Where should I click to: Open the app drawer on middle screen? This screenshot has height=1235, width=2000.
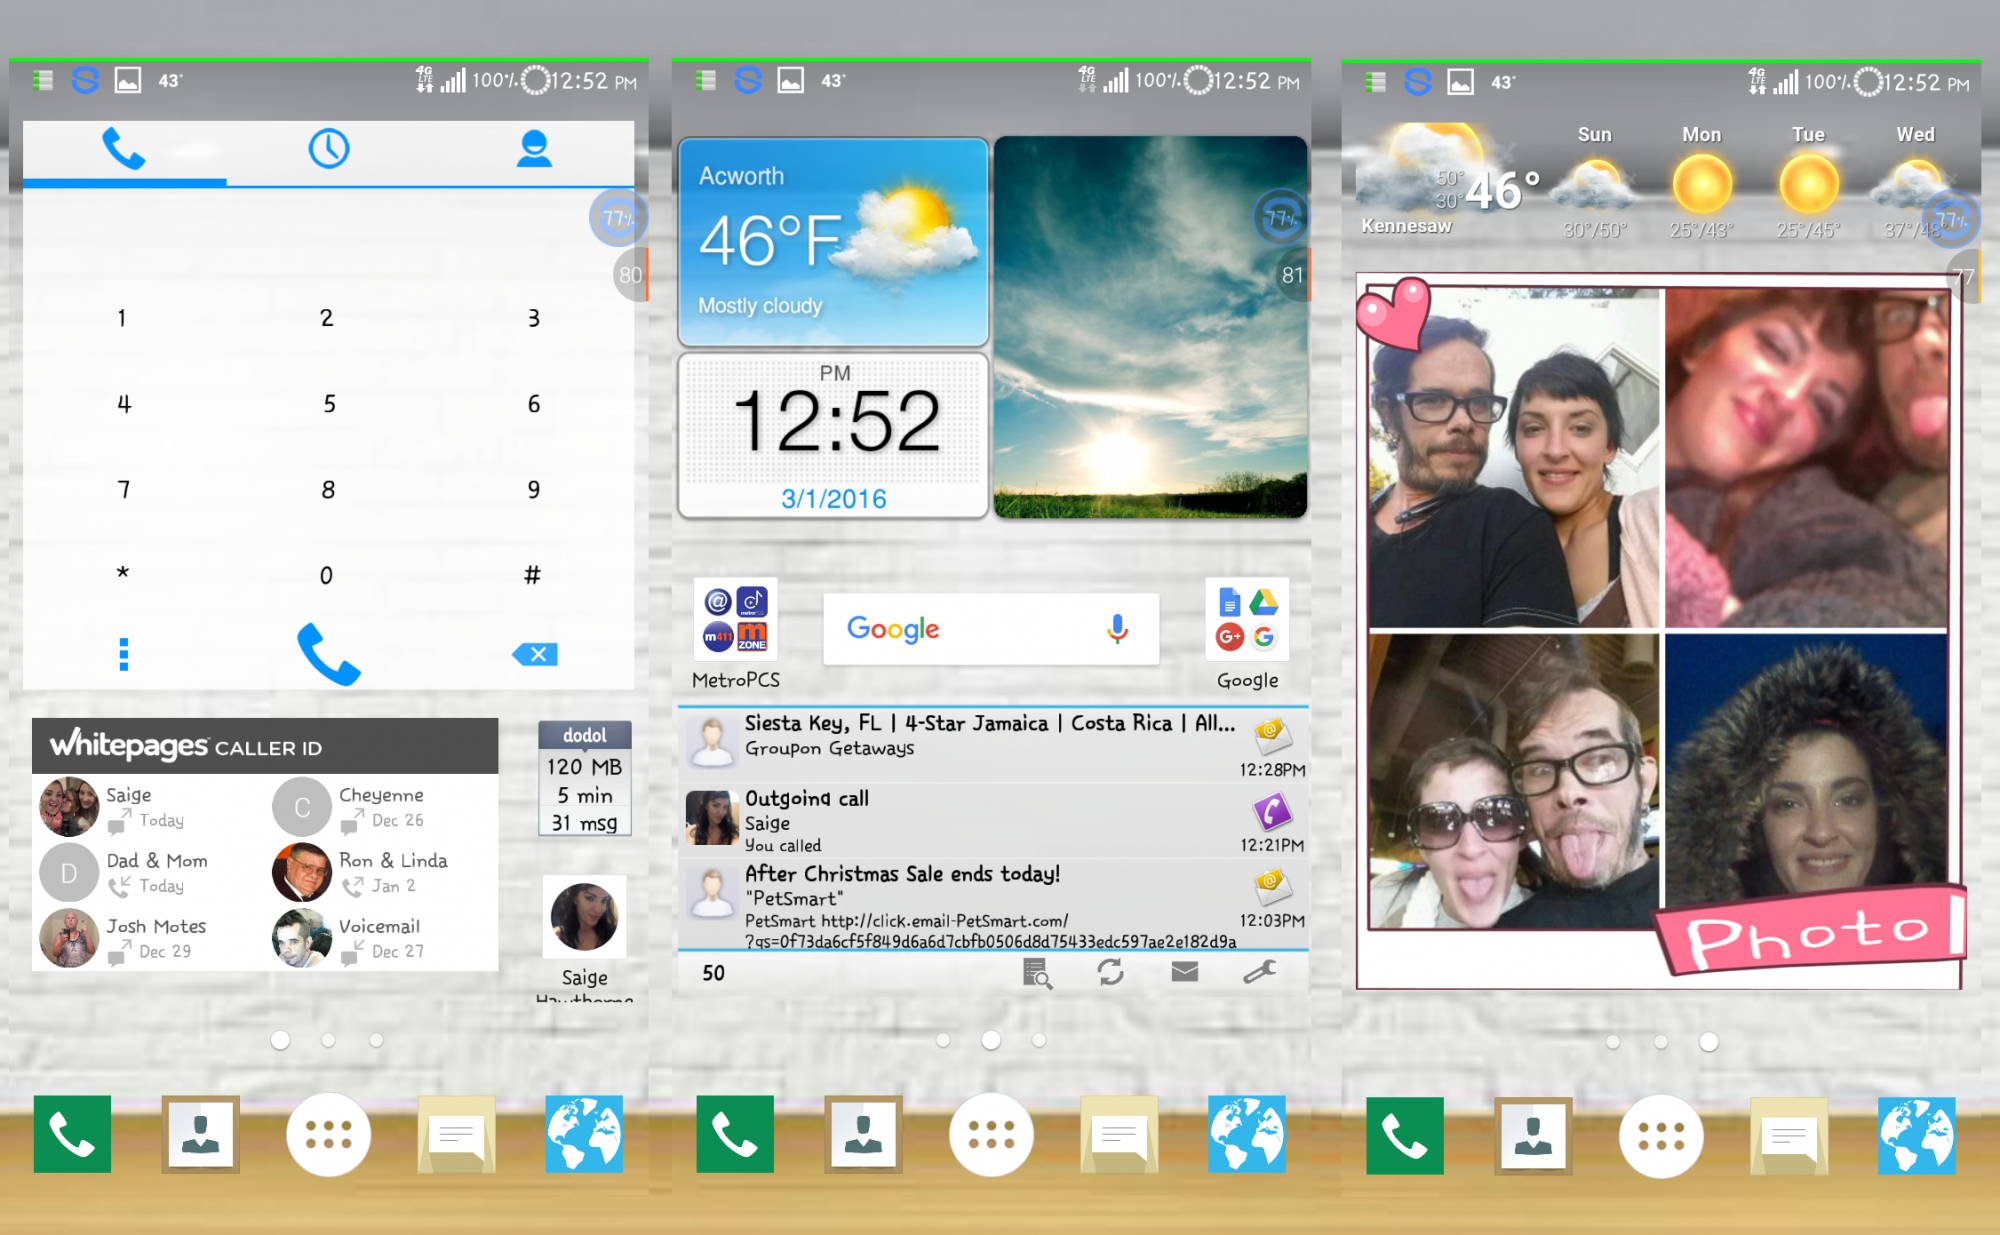click(x=990, y=1135)
